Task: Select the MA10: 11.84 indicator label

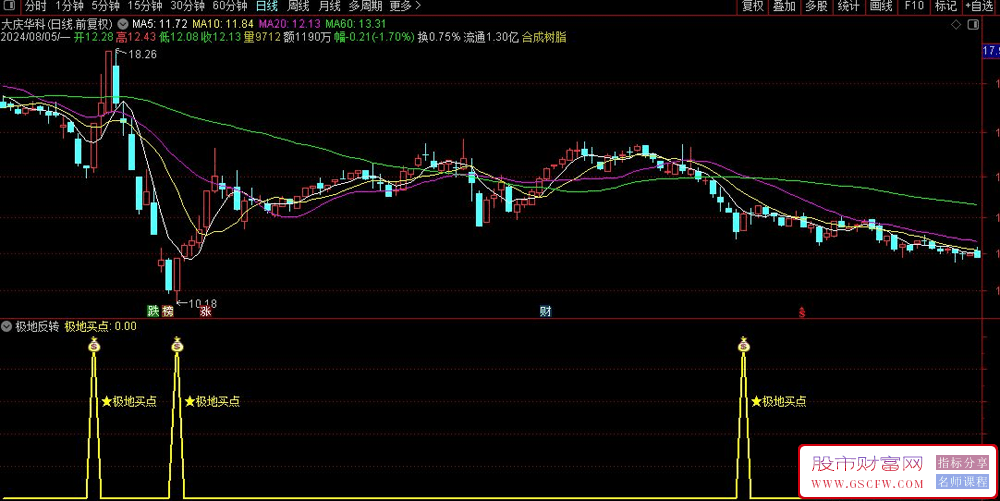Action: (223, 24)
